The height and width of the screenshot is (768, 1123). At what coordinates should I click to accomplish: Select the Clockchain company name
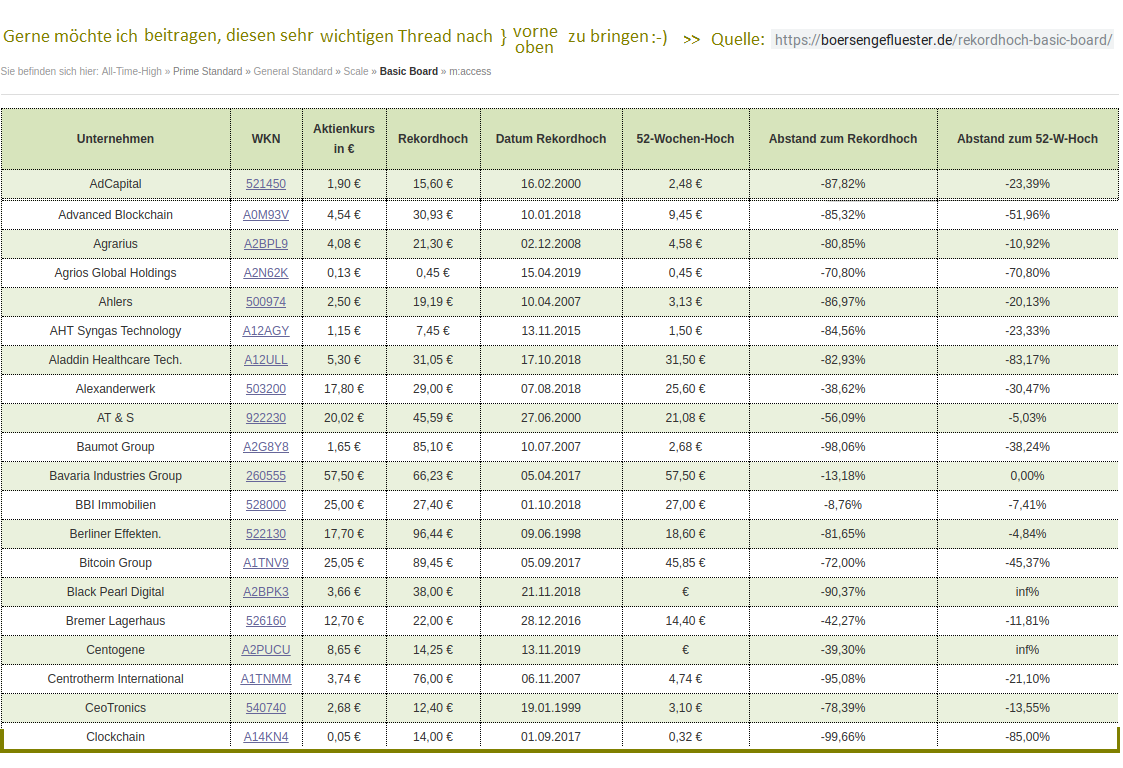(115, 737)
